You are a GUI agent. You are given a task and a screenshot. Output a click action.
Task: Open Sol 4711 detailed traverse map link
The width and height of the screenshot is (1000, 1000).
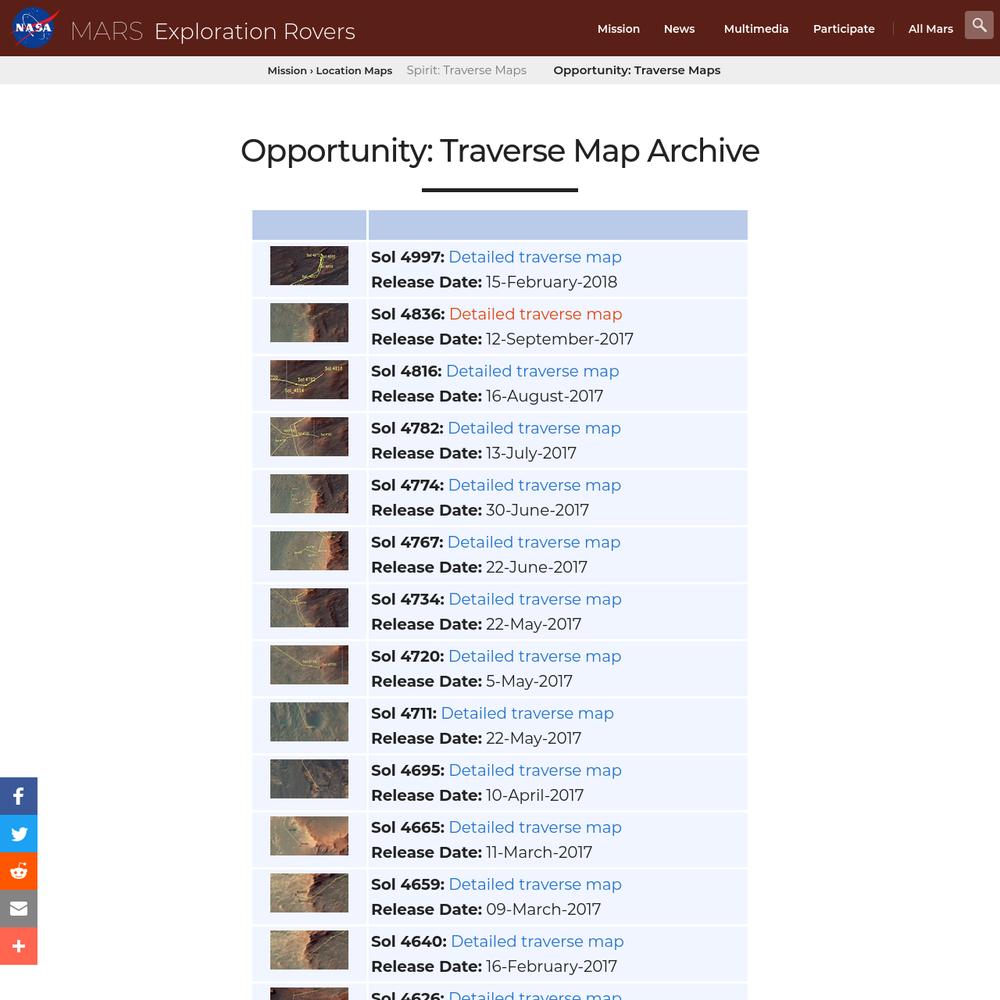[x=527, y=713]
